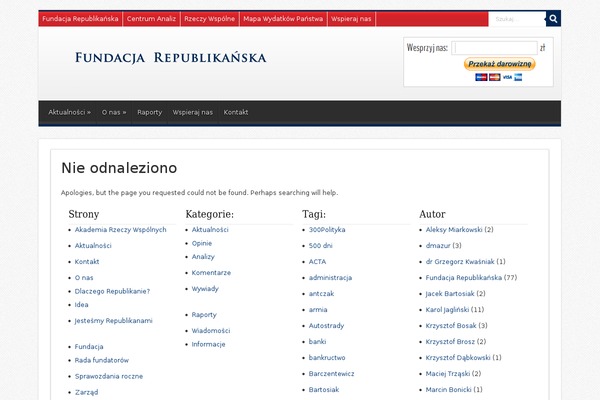The image size is (600, 400).
Task: Focus the Szukaj search field
Action: coord(517,19)
